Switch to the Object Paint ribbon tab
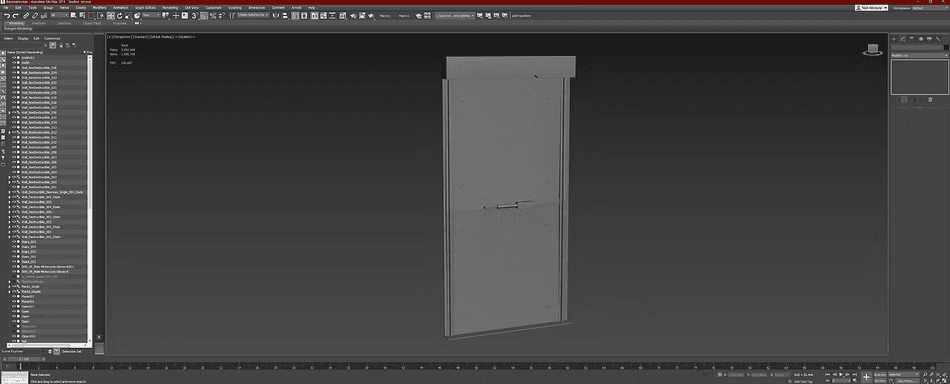This screenshot has height=384, width=950. (92, 23)
